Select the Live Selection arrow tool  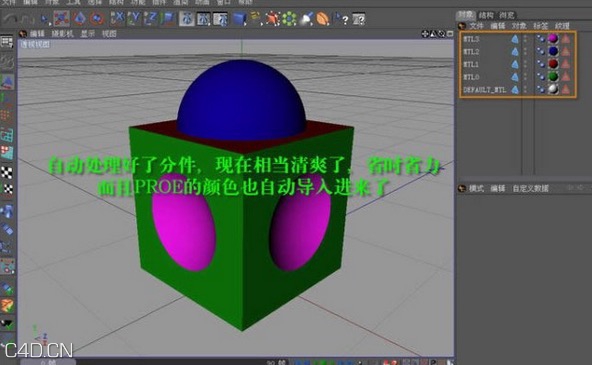click(45, 18)
